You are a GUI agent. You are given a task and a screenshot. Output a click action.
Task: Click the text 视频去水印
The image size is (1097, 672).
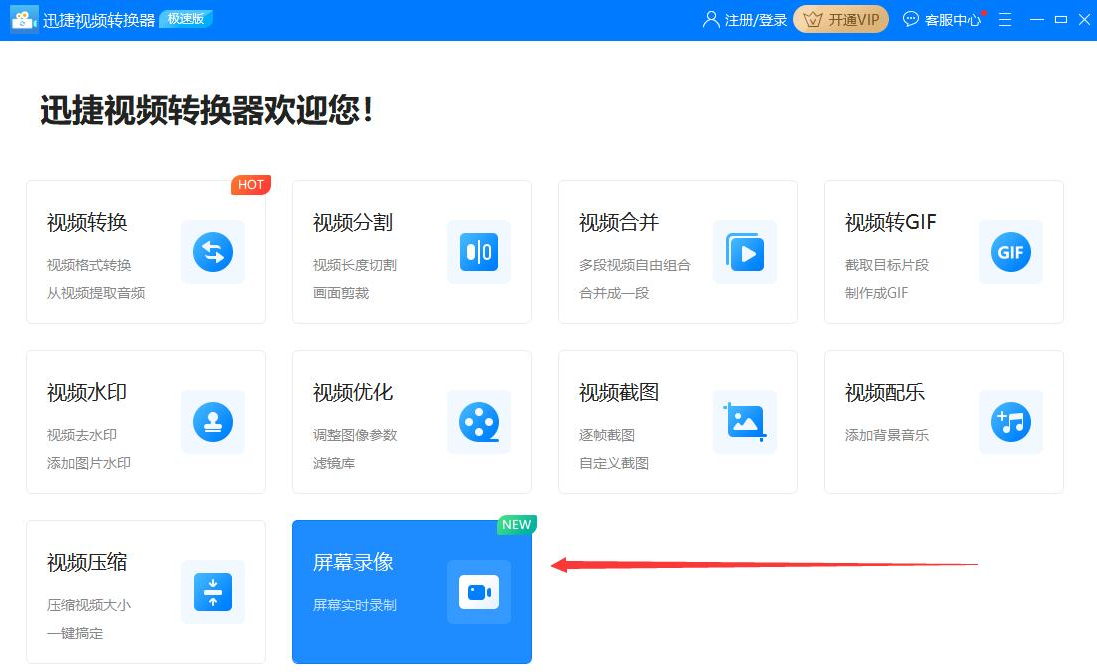click(x=82, y=435)
